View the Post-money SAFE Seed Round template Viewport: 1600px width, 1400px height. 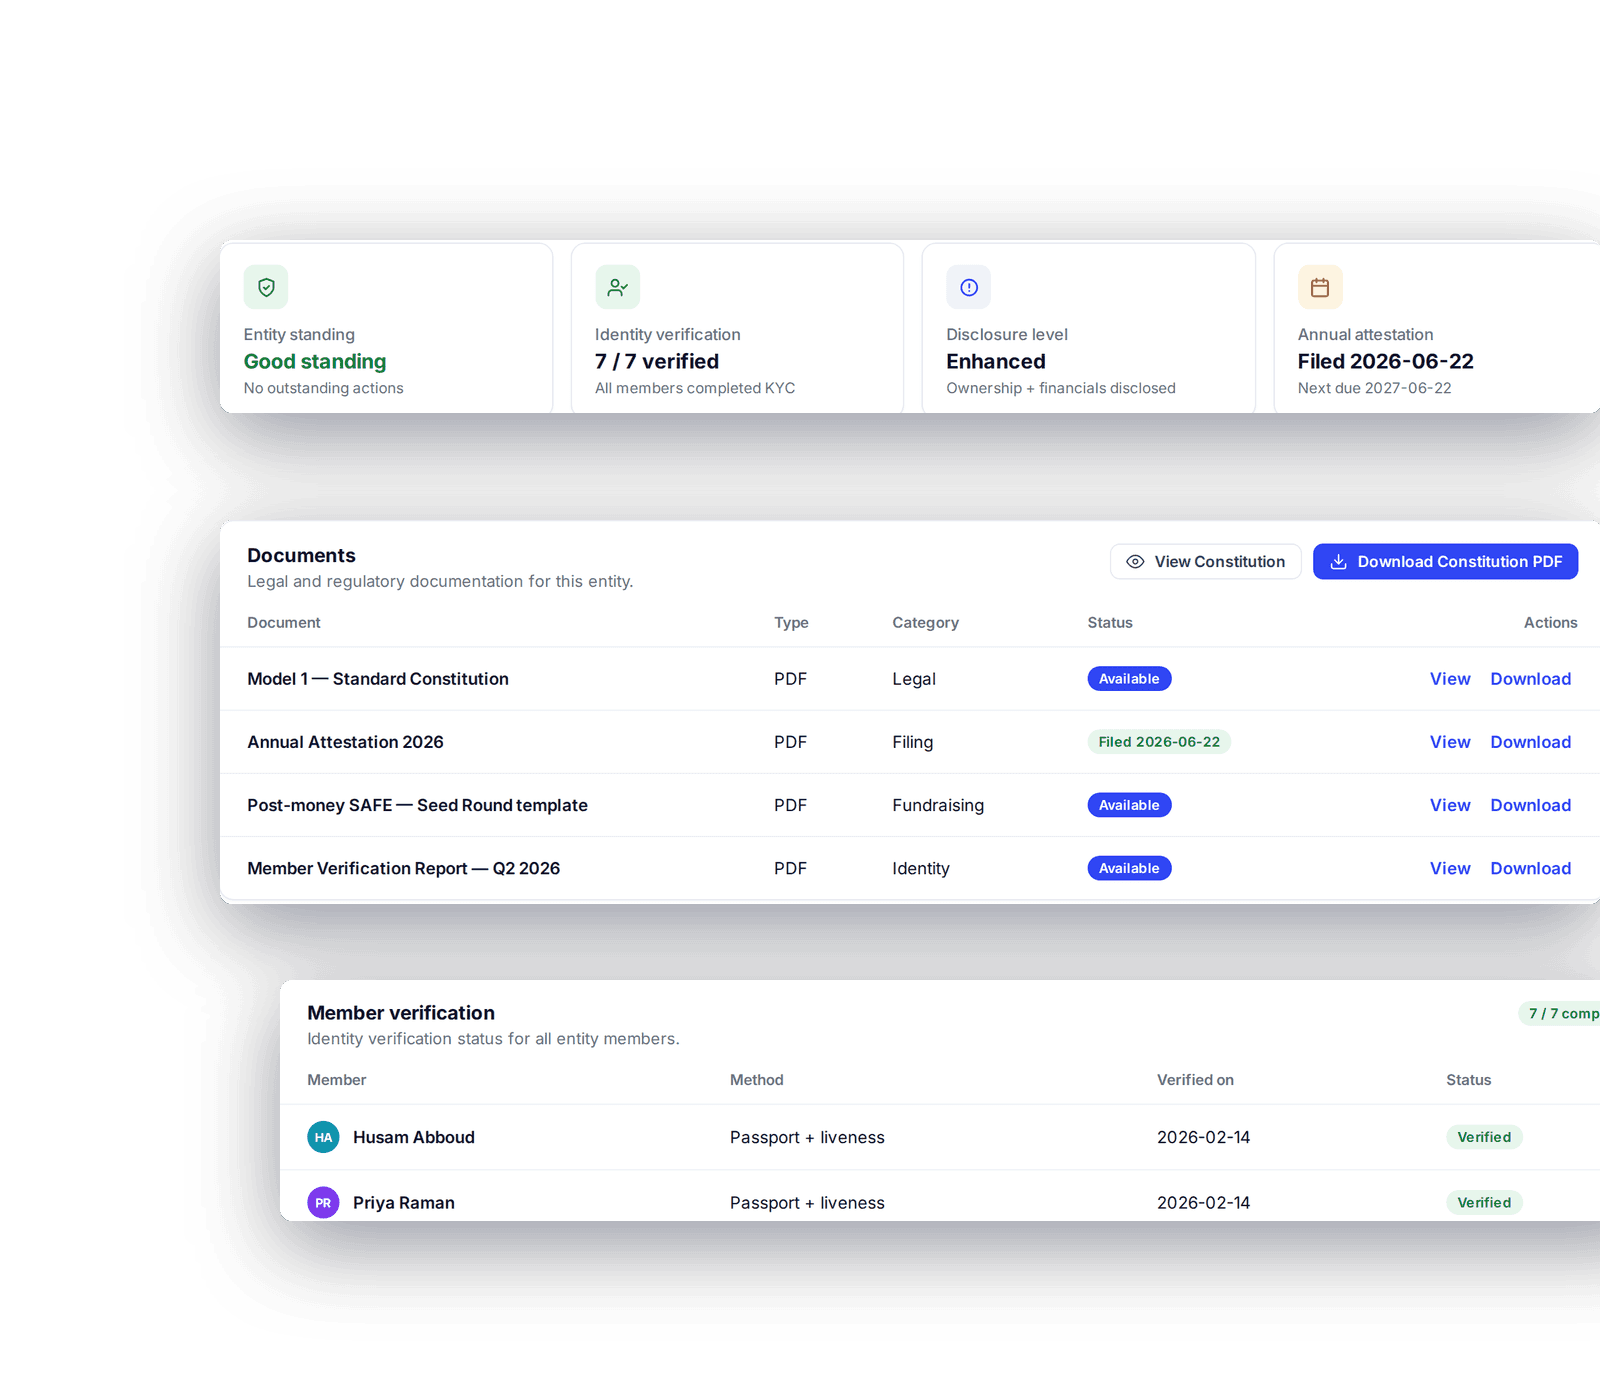[1449, 805]
